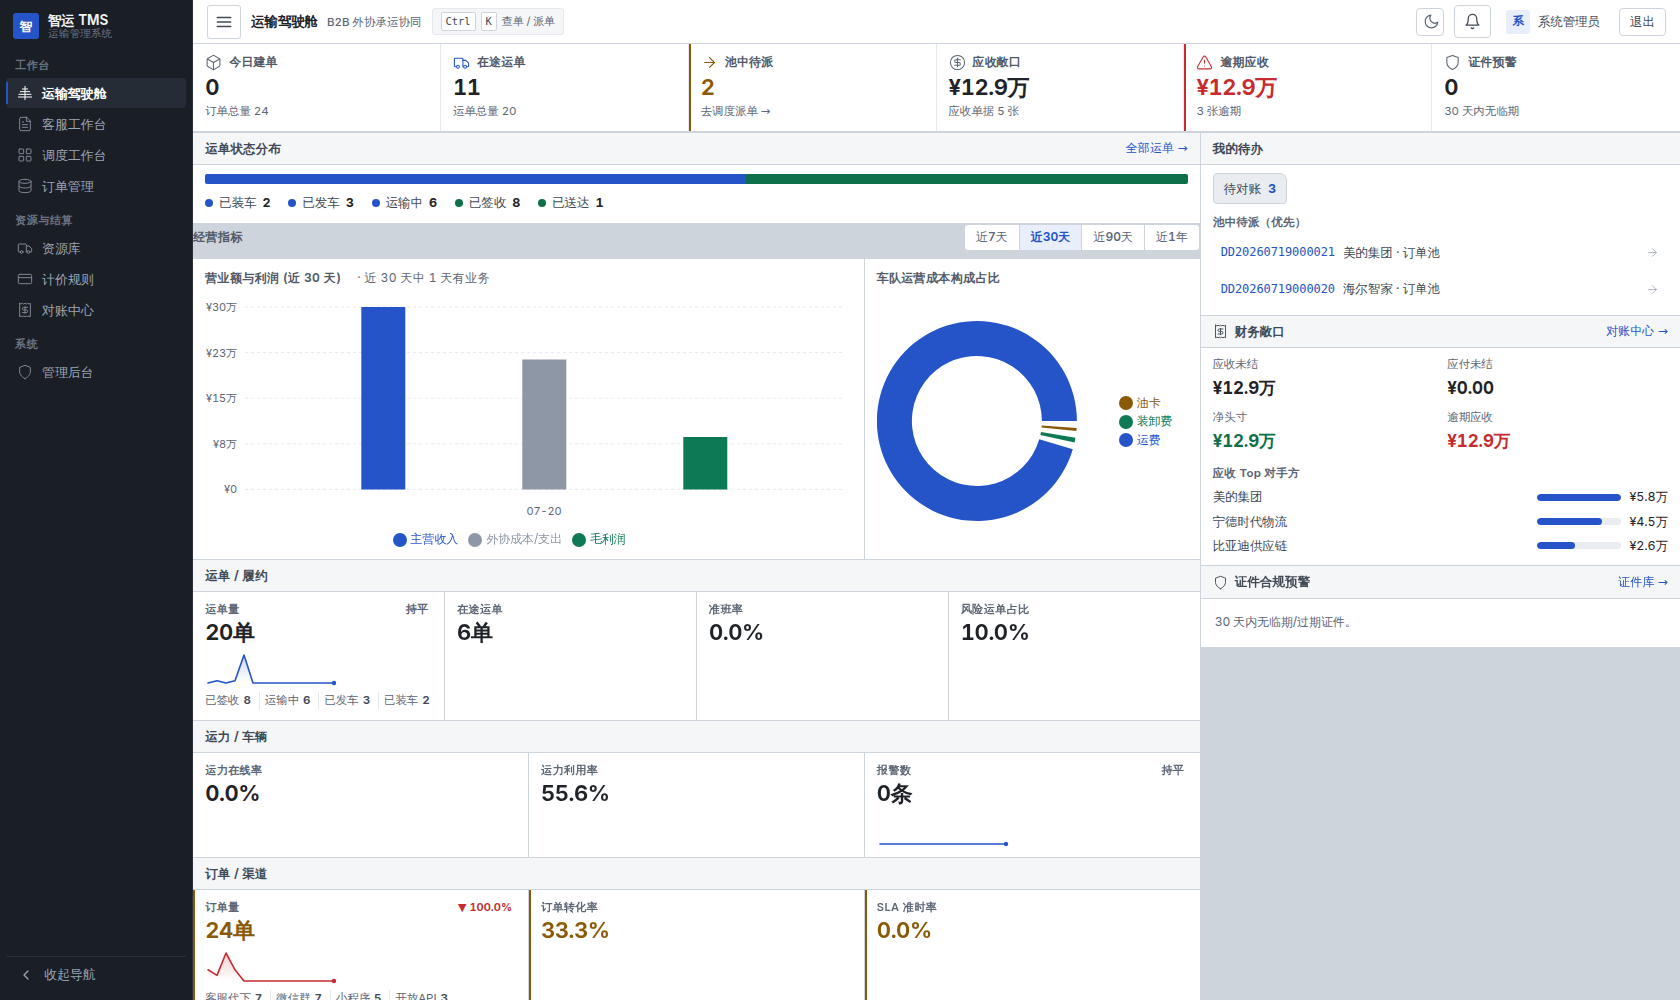Image resolution: width=1680 pixels, height=1000 pixels.
Task: Open 调度工作台 via its grid icon
Action: click(25, 155)
